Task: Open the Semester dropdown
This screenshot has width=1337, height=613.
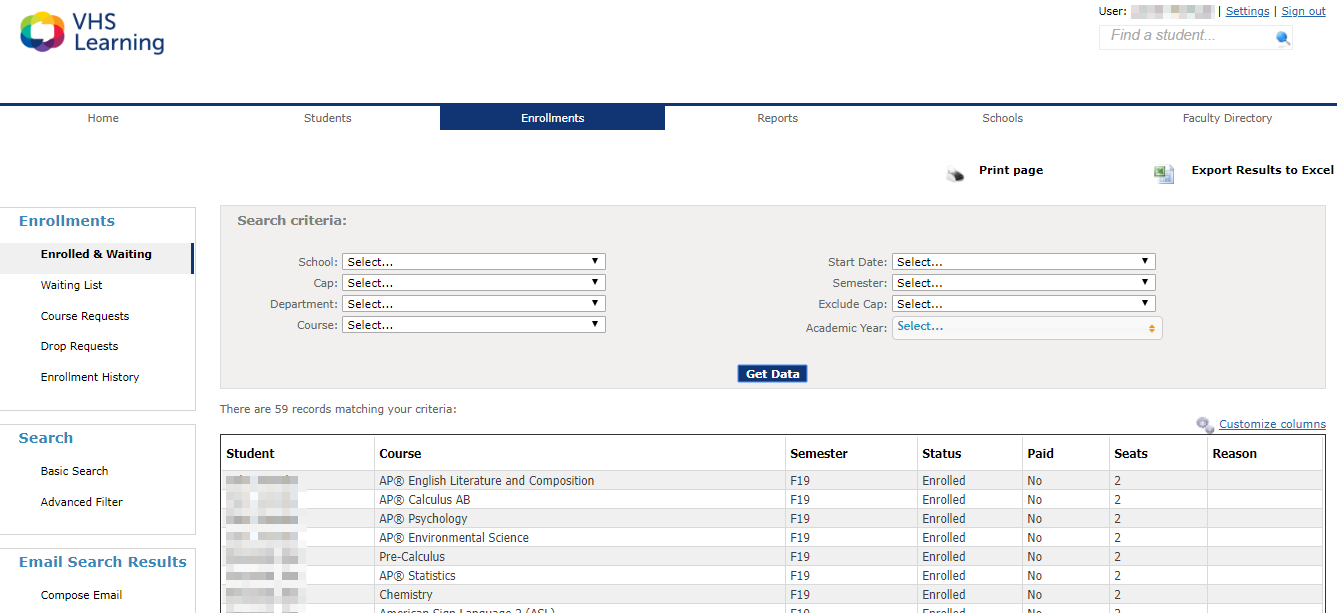Action: point(1023,282)
